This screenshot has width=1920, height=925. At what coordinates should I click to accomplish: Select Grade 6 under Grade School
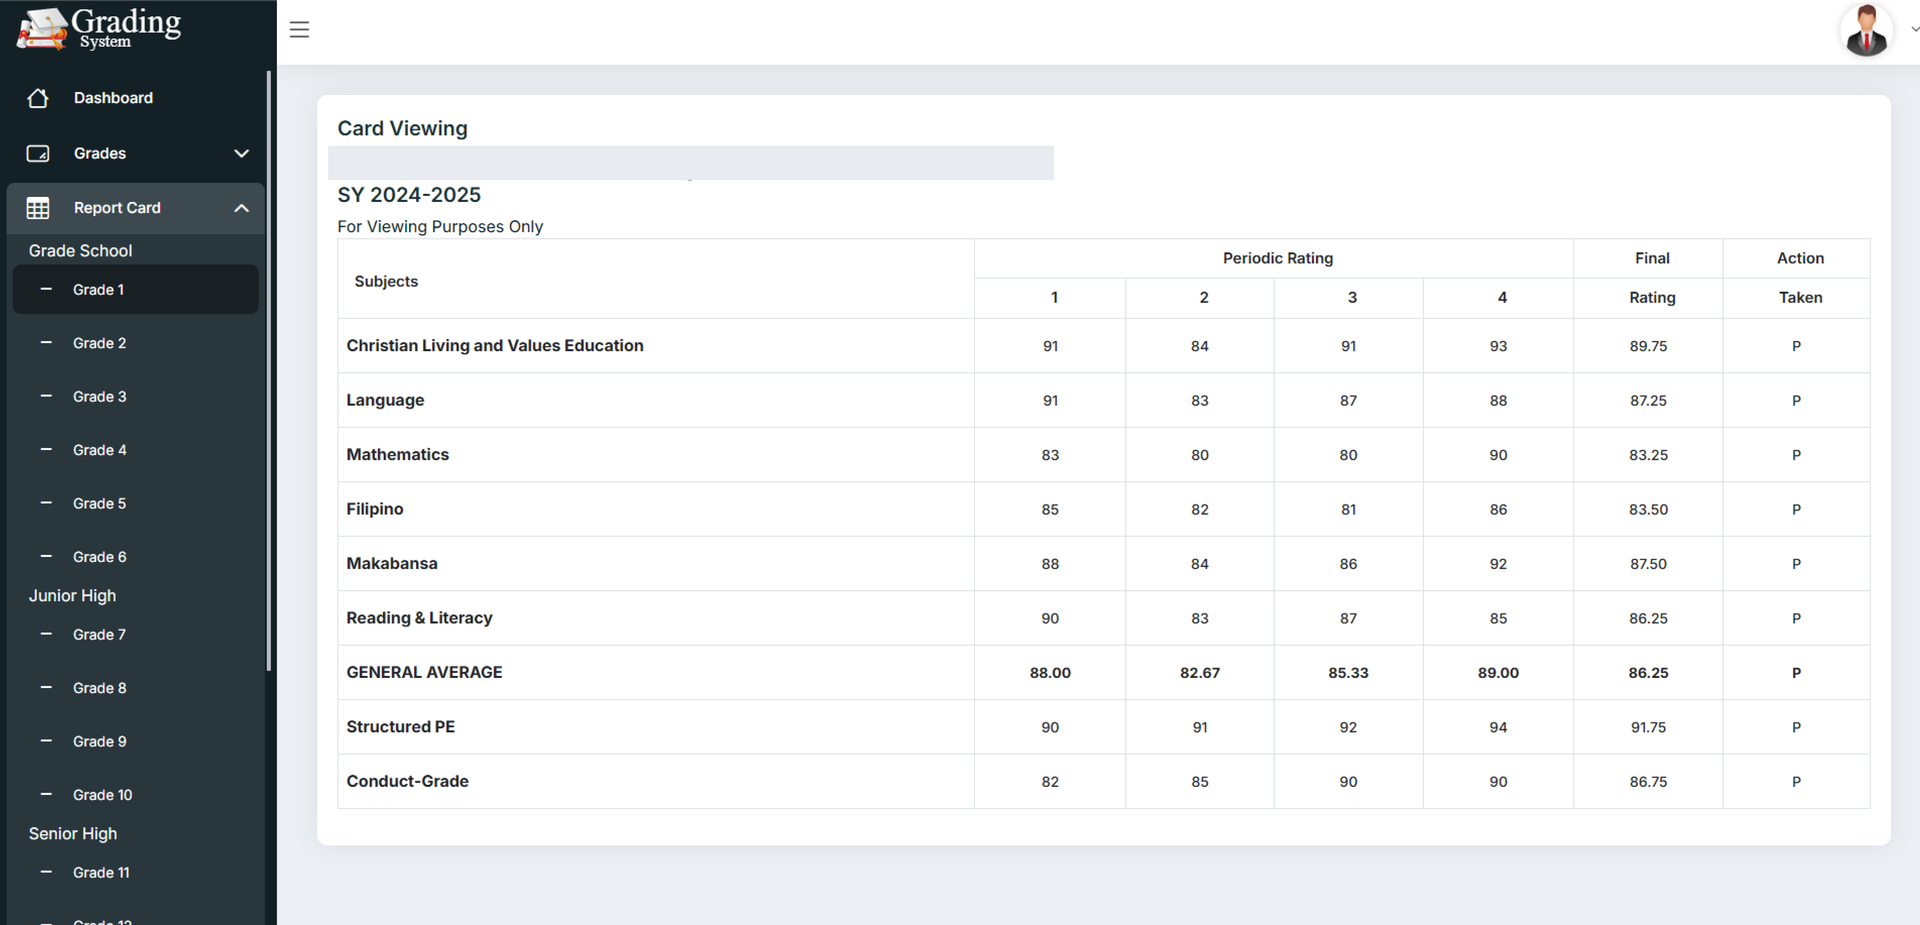click(x=99, y=557)
